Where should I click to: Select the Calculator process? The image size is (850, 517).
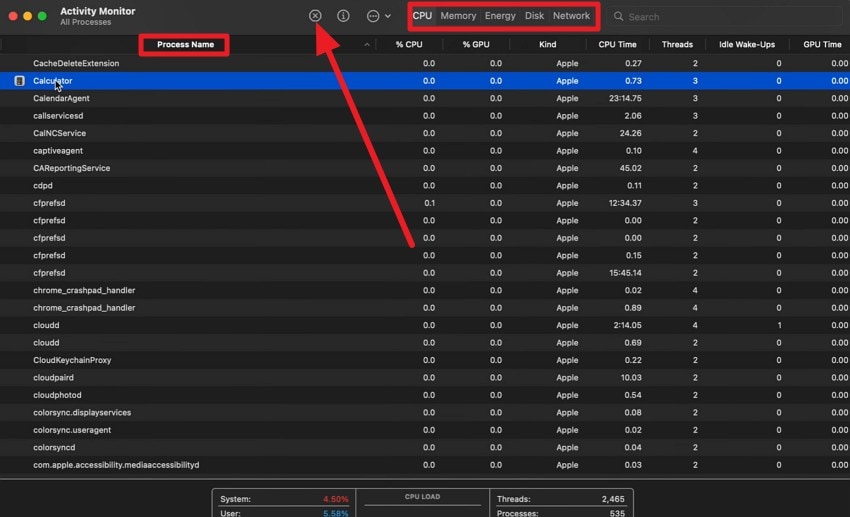click(425, 81)
